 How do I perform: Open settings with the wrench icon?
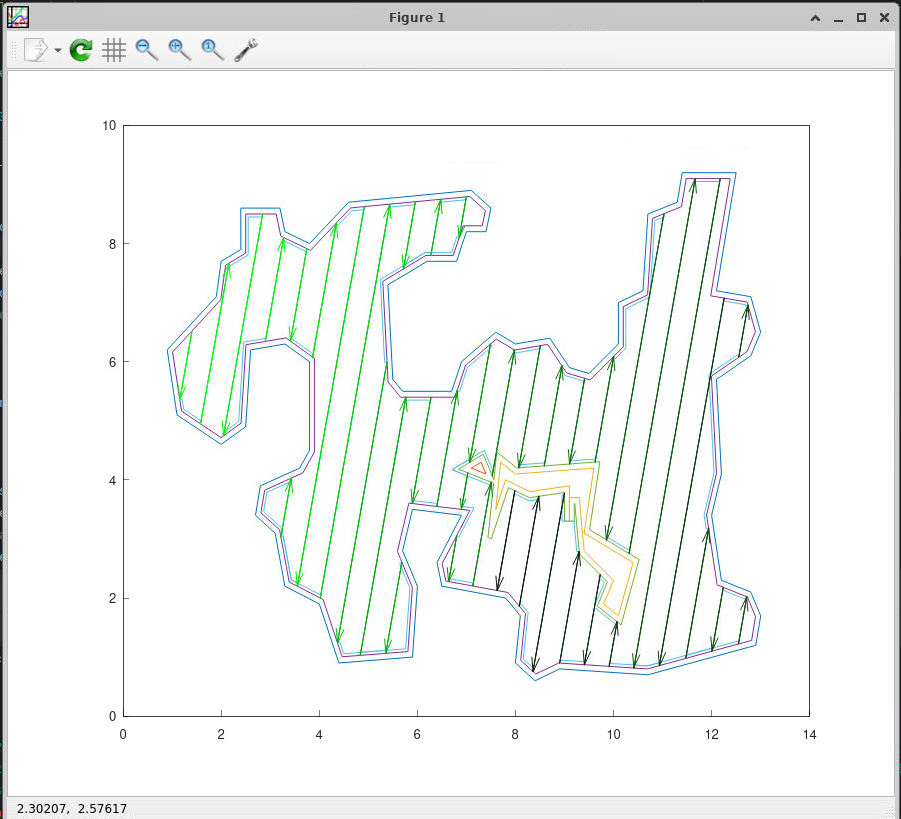pyautogui.click(x=246, y=50)
